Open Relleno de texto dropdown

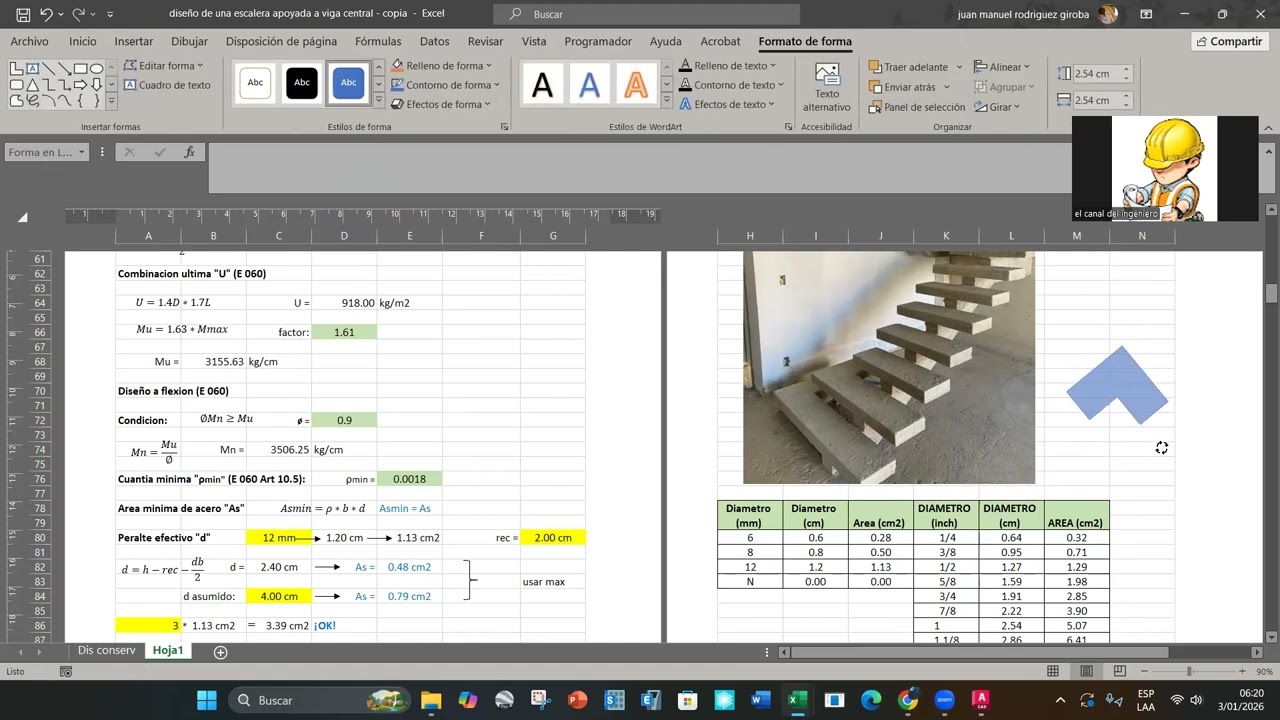(729, 65)
